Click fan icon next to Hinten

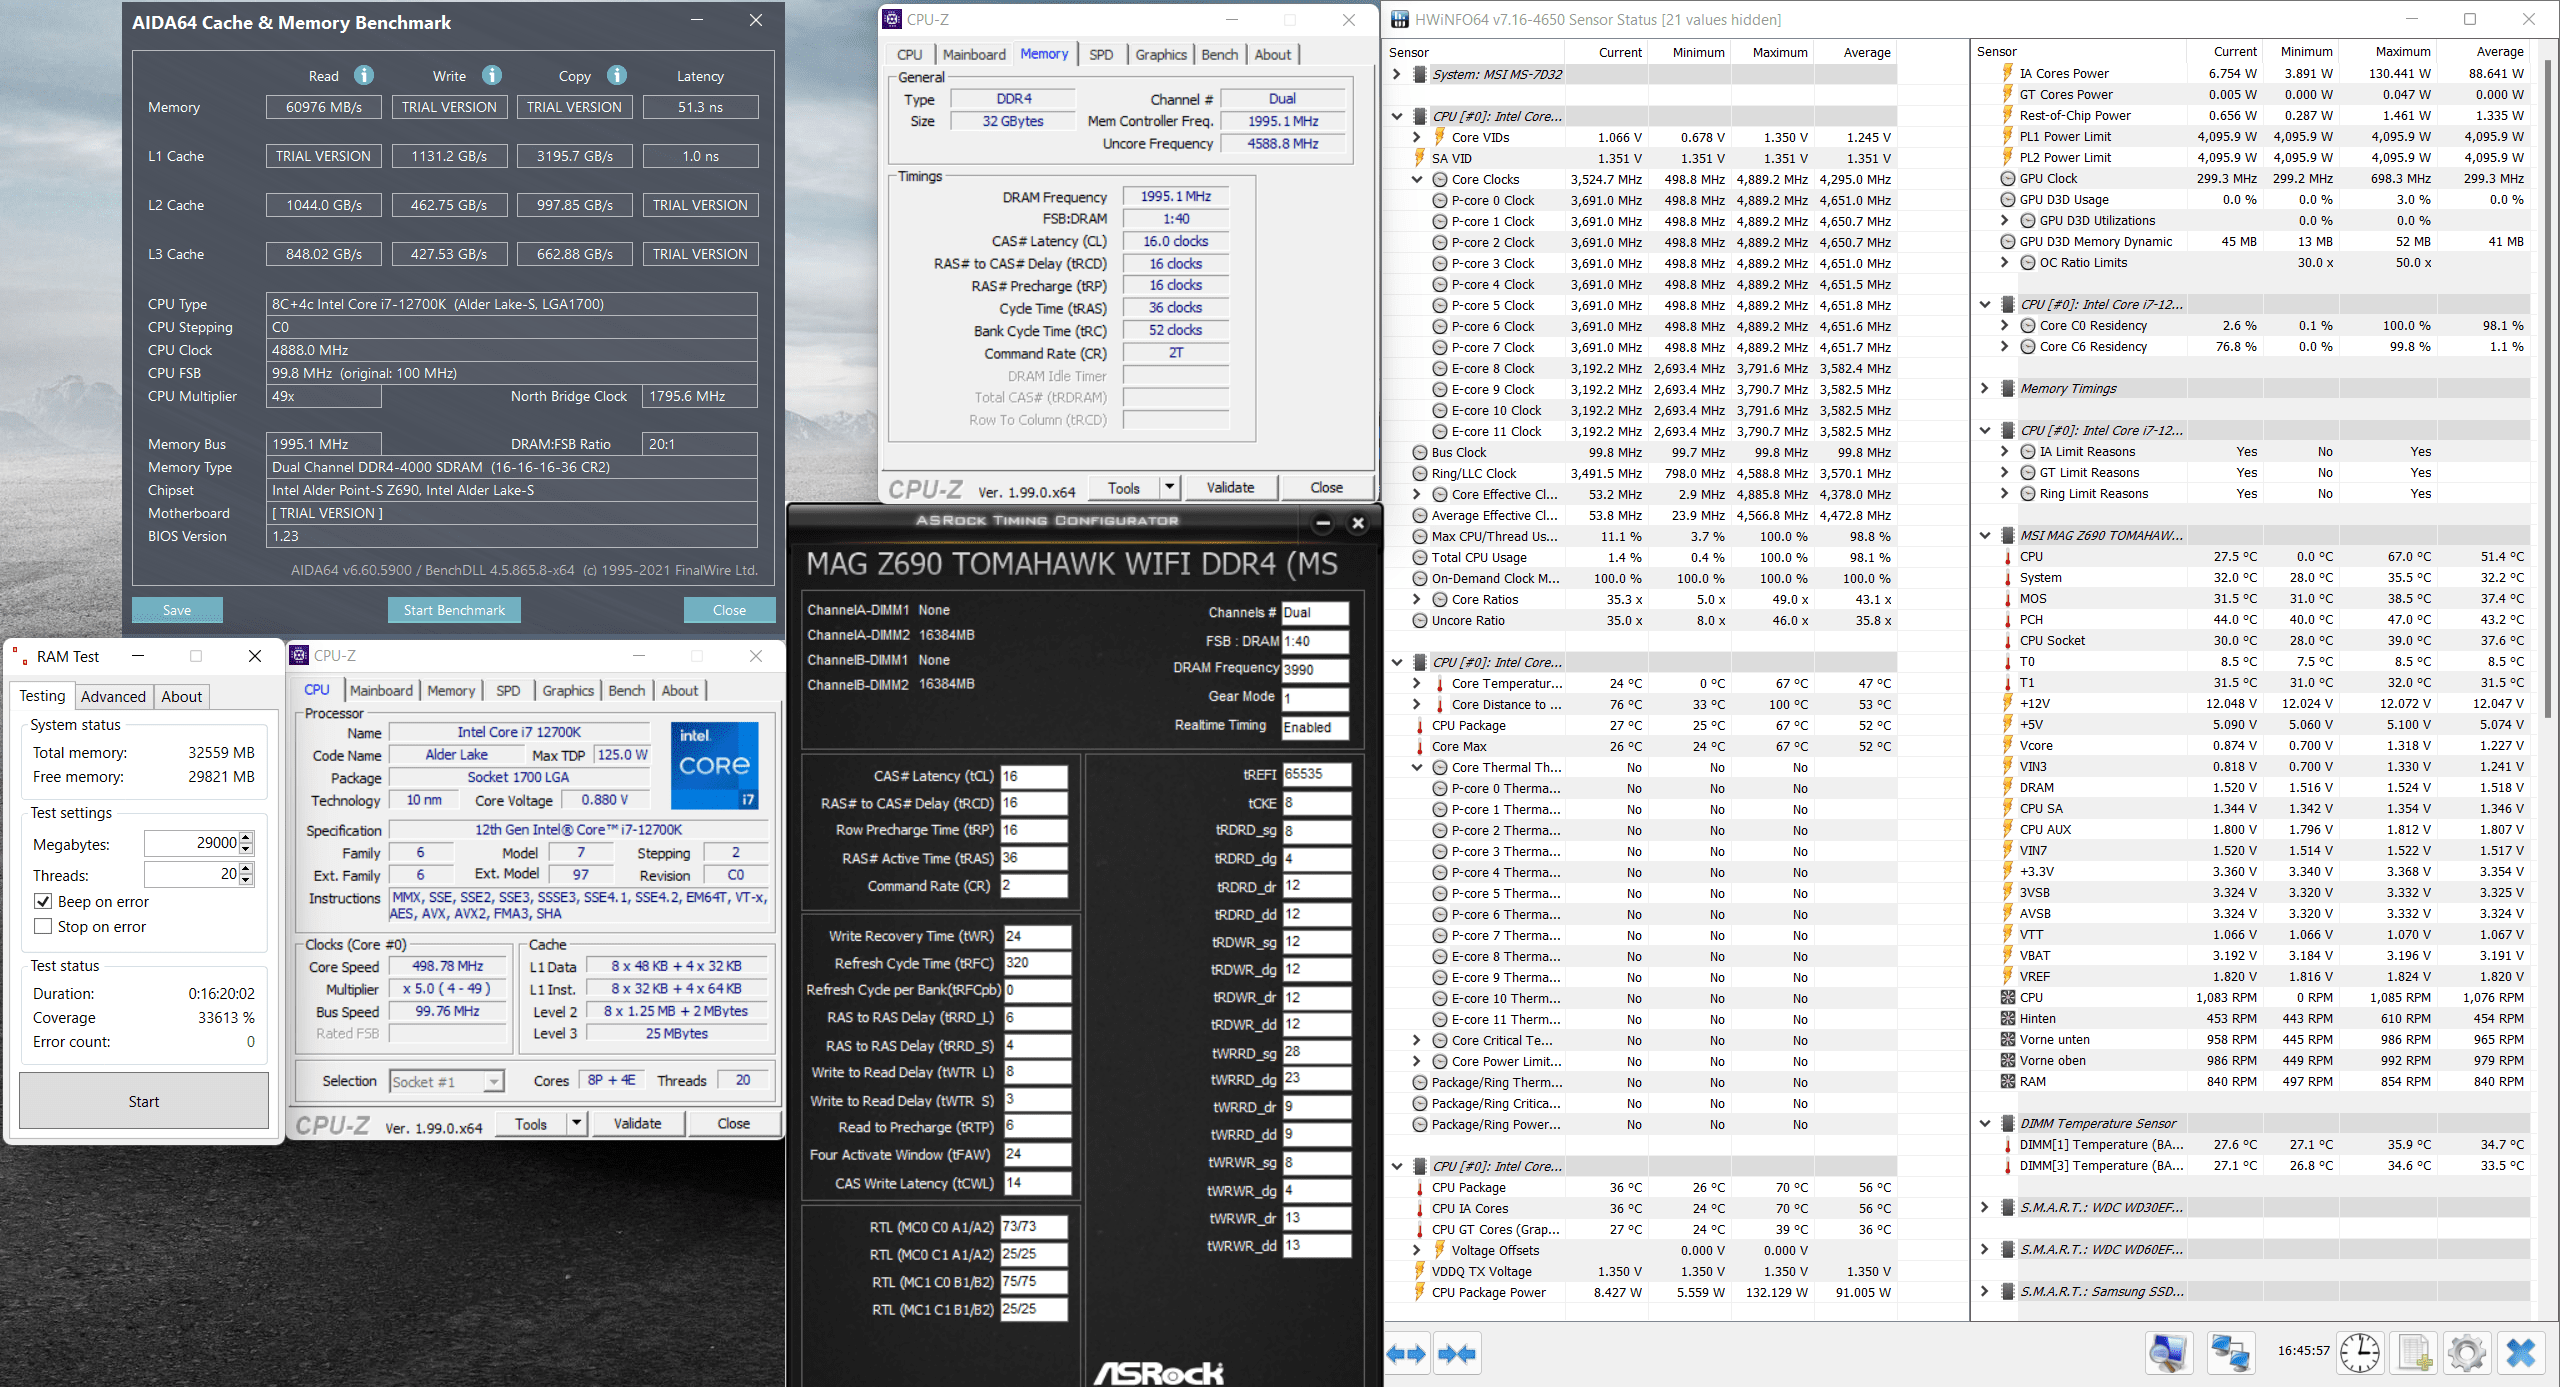(x=2007, y=1019)
